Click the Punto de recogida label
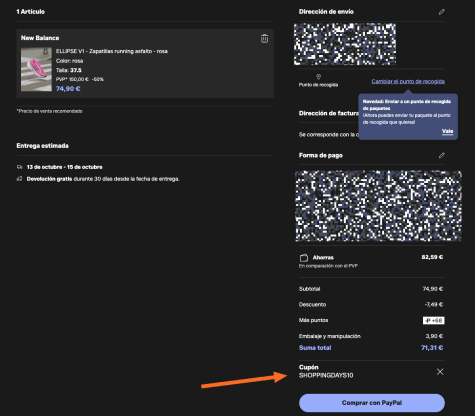This screenshot has height=416, width=475. 318,85
